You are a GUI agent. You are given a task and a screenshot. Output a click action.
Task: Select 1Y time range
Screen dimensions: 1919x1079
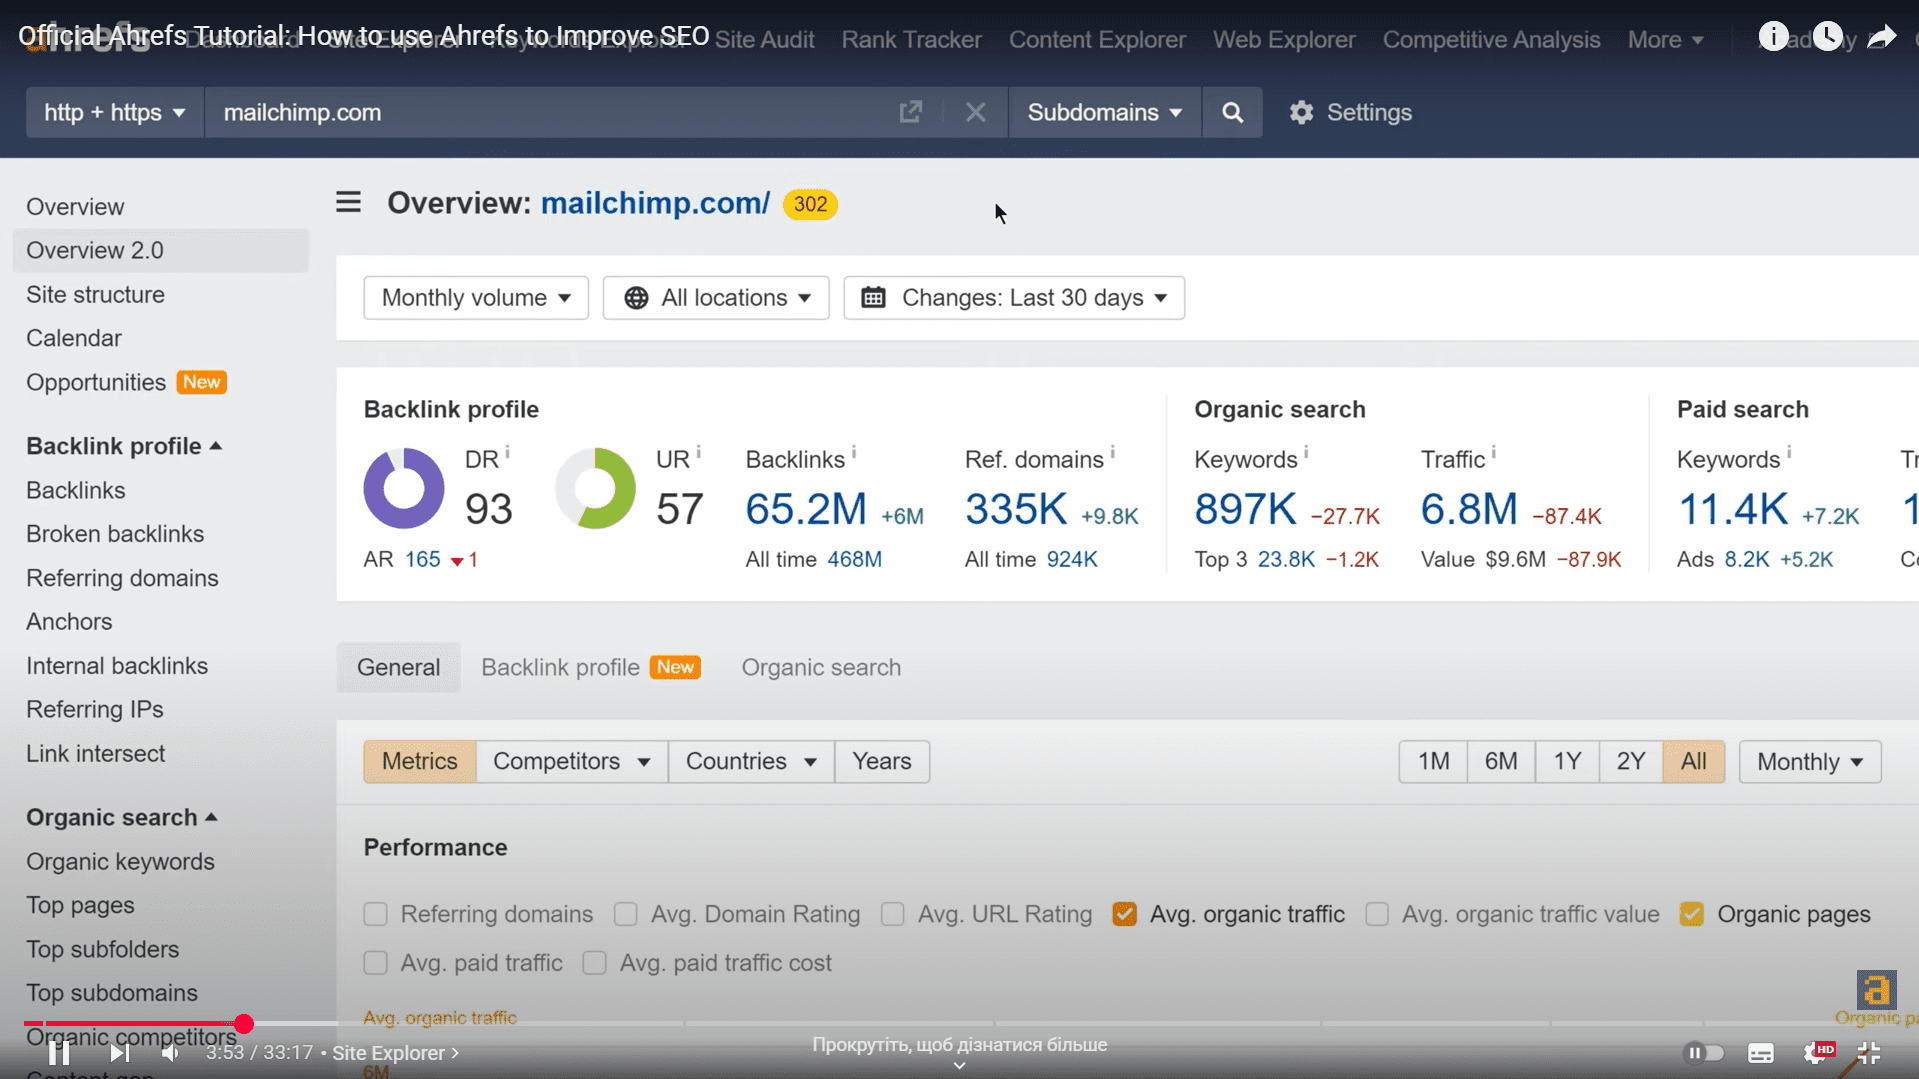1567,761
